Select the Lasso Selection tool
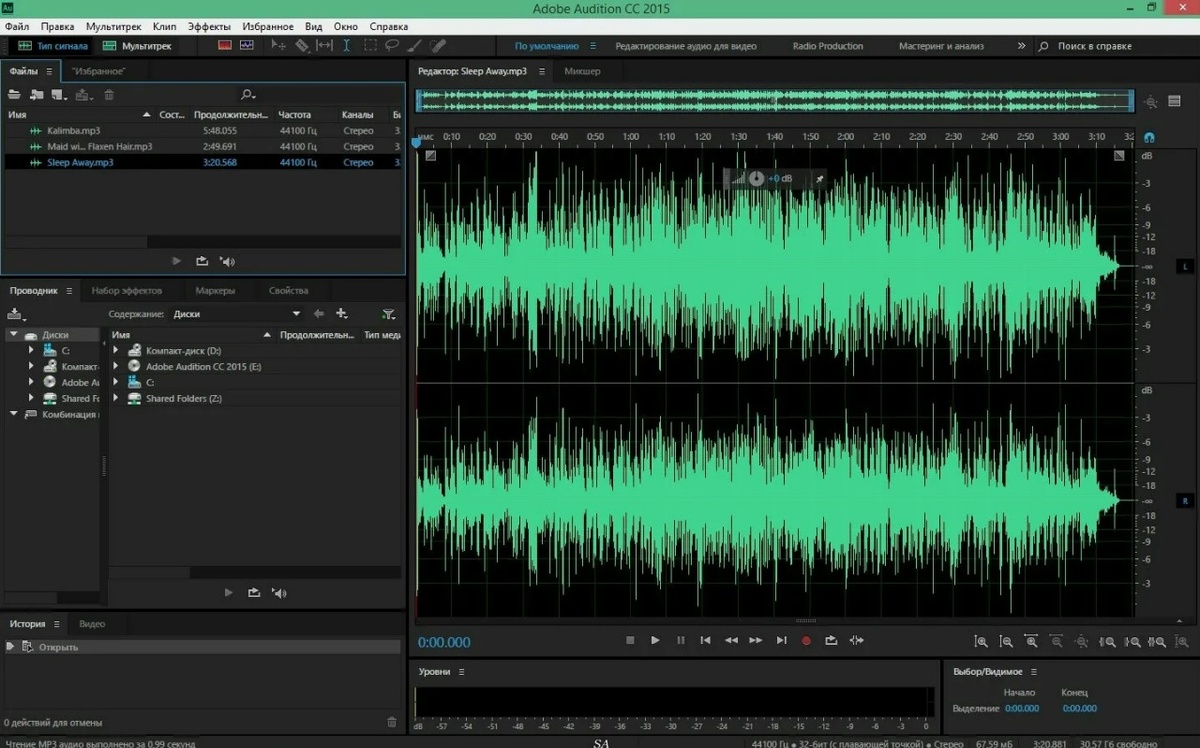 pyautogui.click(x=392, y=46)
